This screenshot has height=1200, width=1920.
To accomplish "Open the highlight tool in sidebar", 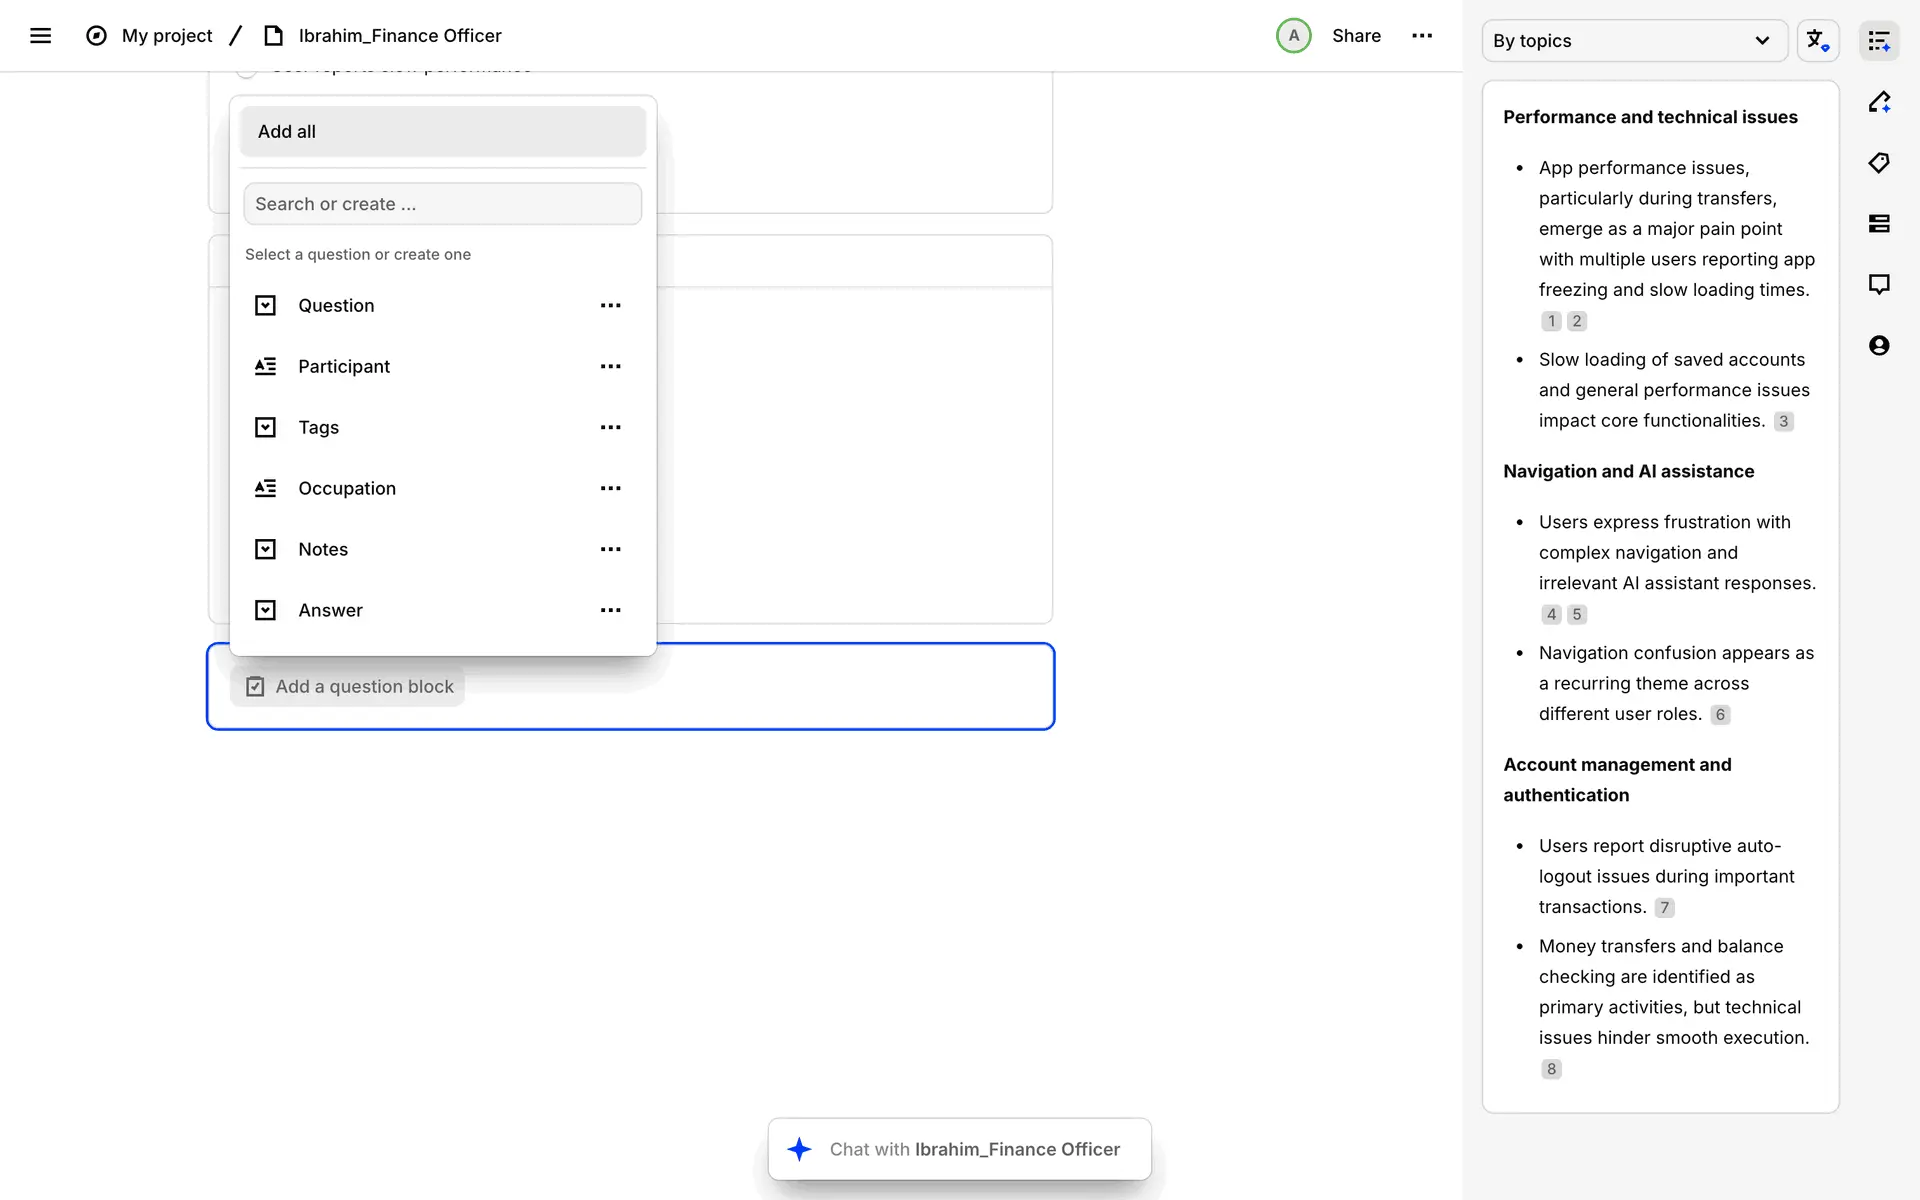I will click(x=1879, y=102).
